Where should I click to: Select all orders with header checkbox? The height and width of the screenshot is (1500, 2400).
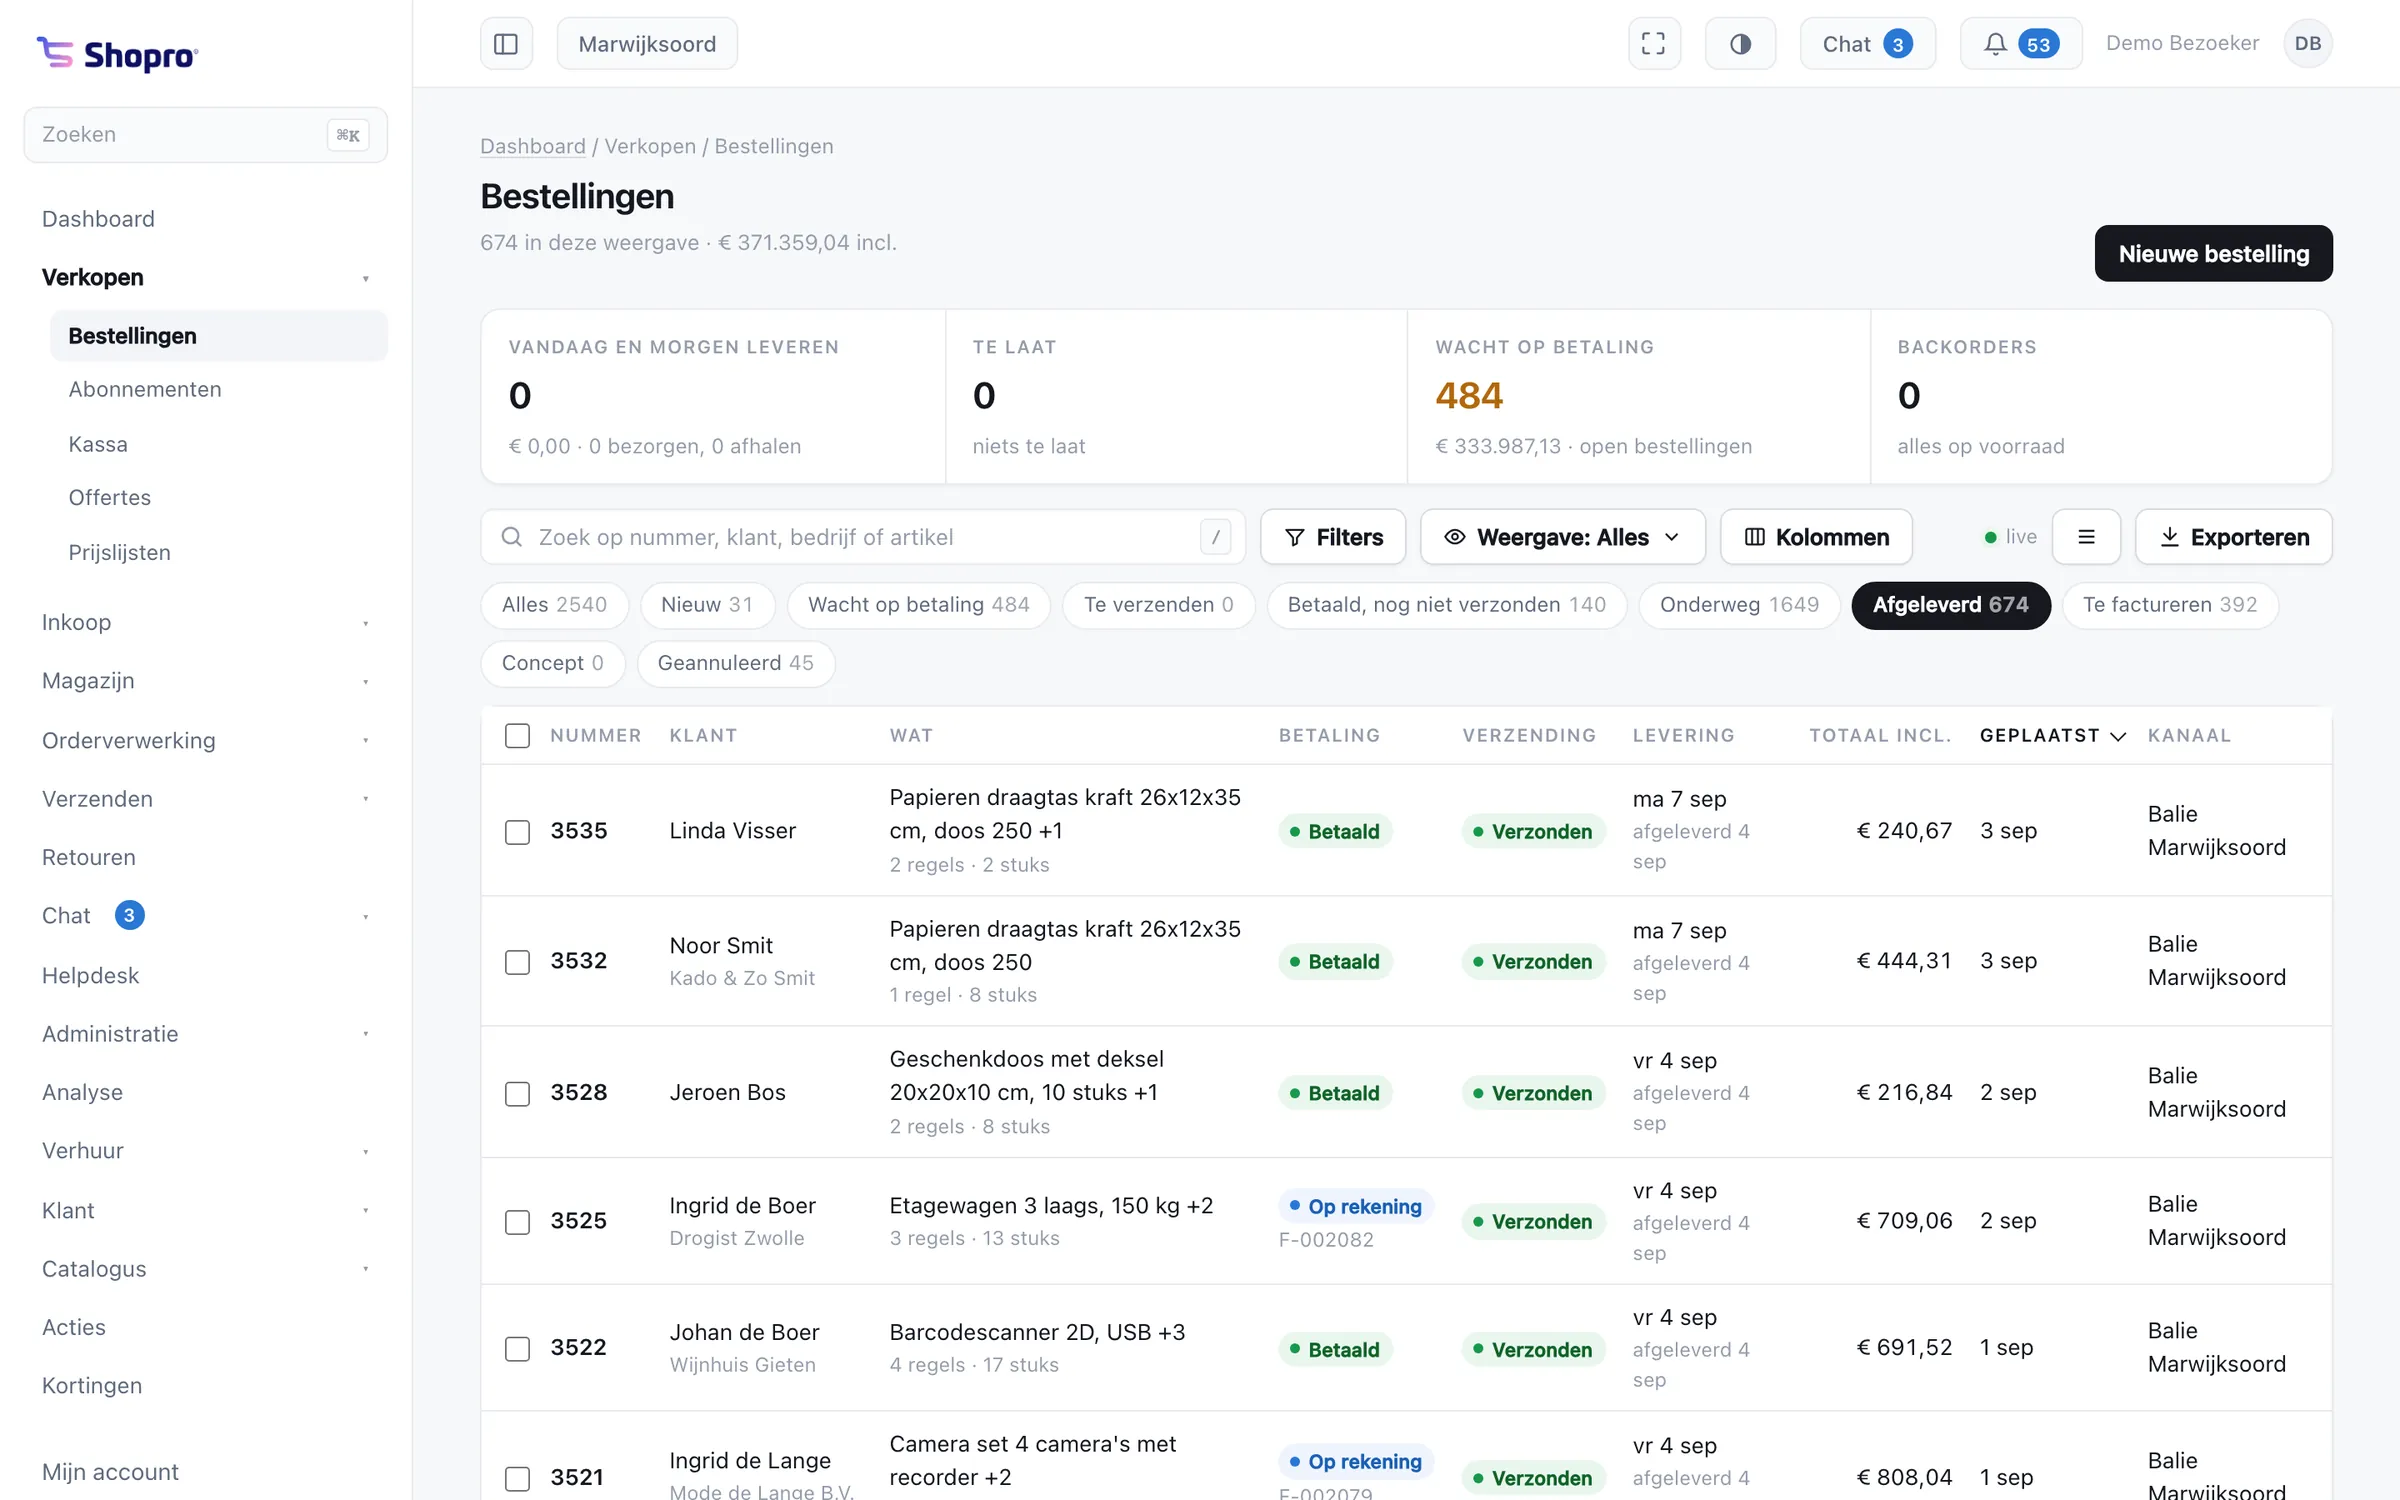click(517, 736)
